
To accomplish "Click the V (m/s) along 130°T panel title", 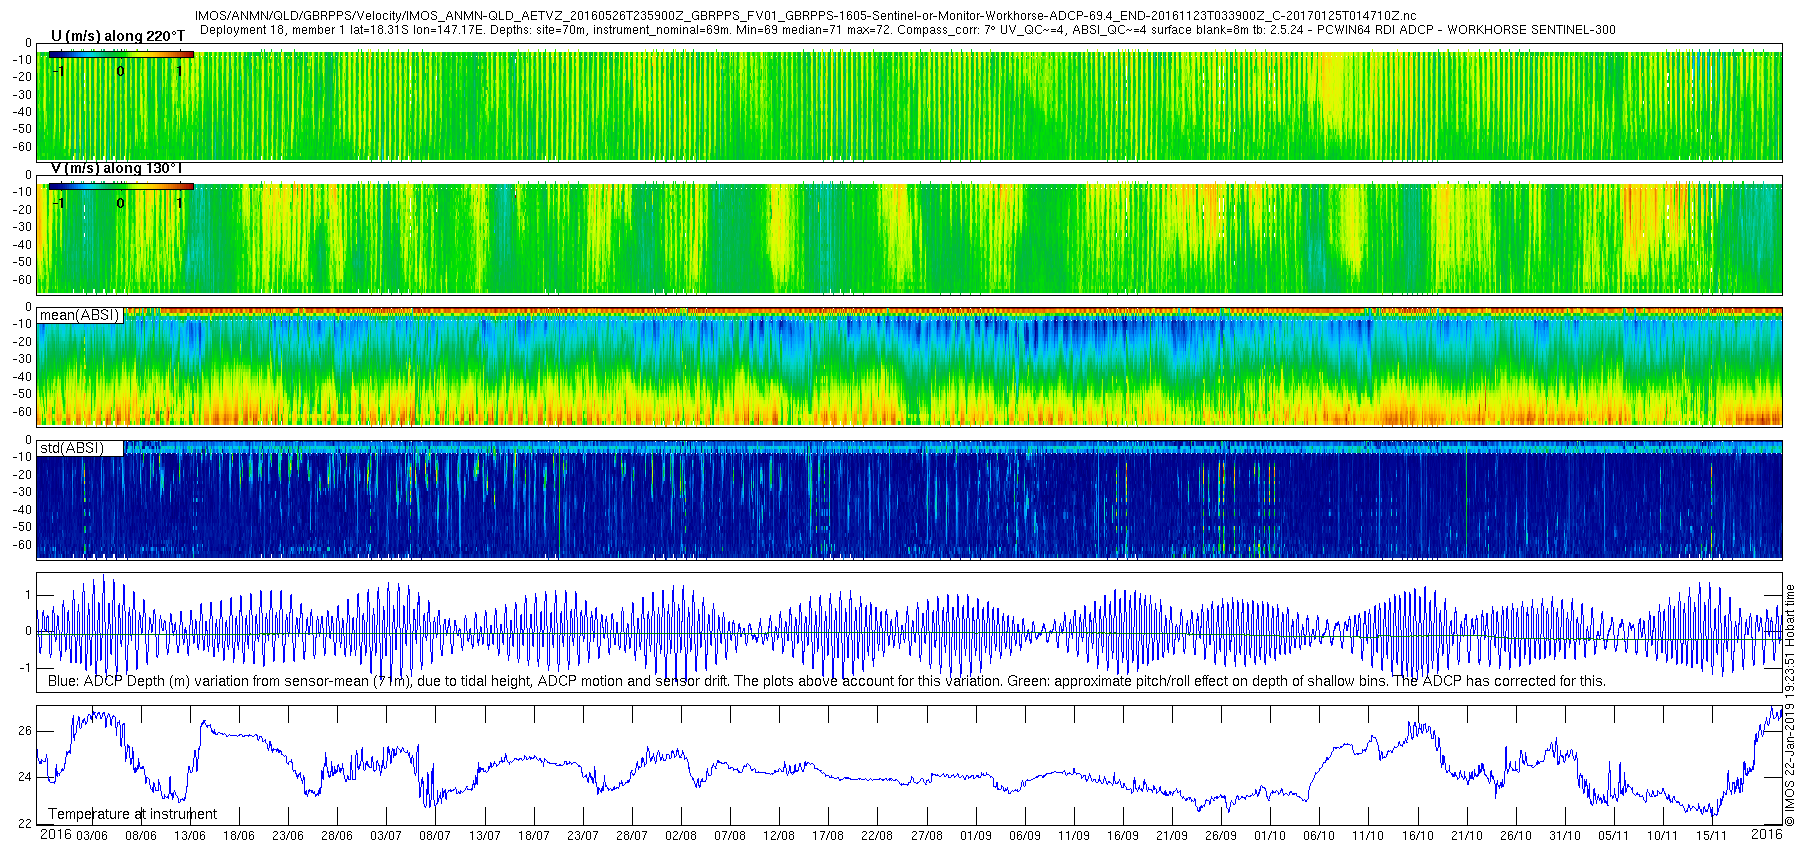I will click(x=117, y=168).
